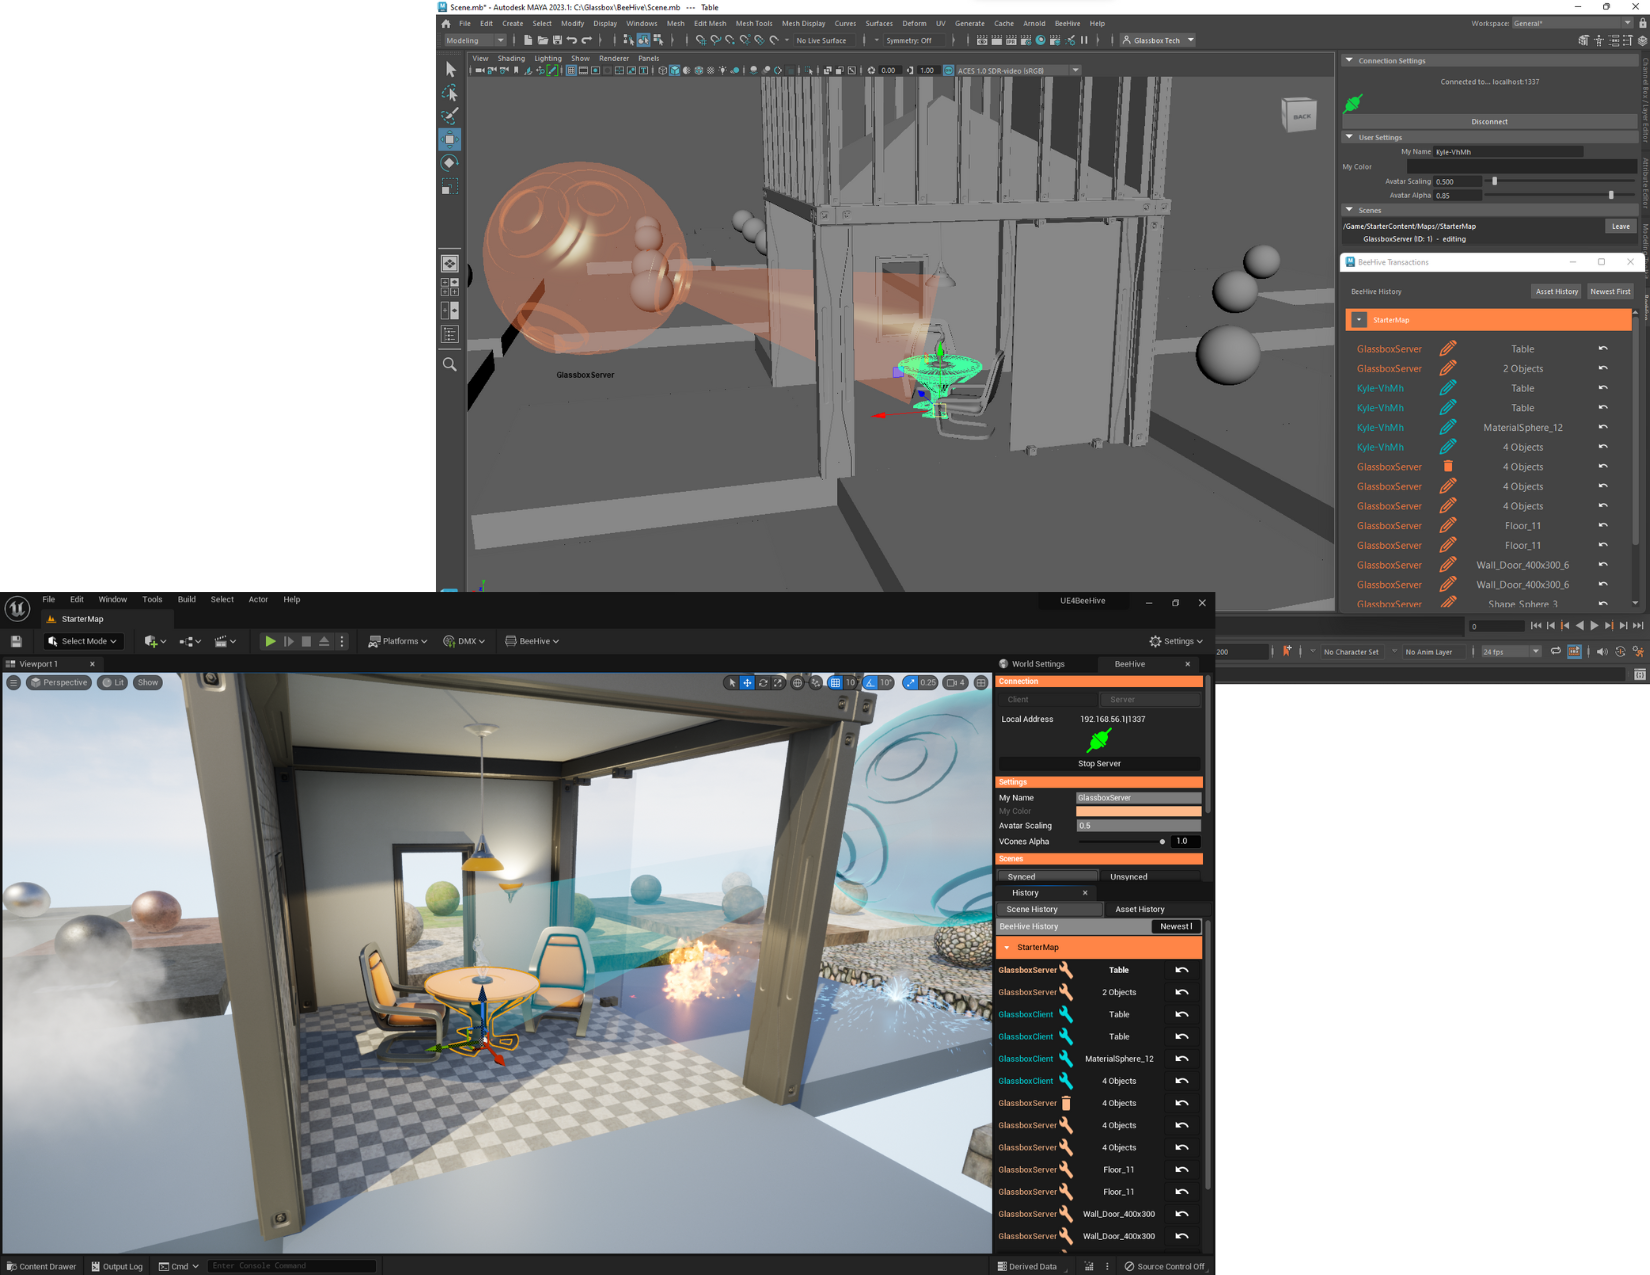Open the Unreal DMX toolbar dropdown
Screen dimensions: 1650x1275
tap(464, 641)
